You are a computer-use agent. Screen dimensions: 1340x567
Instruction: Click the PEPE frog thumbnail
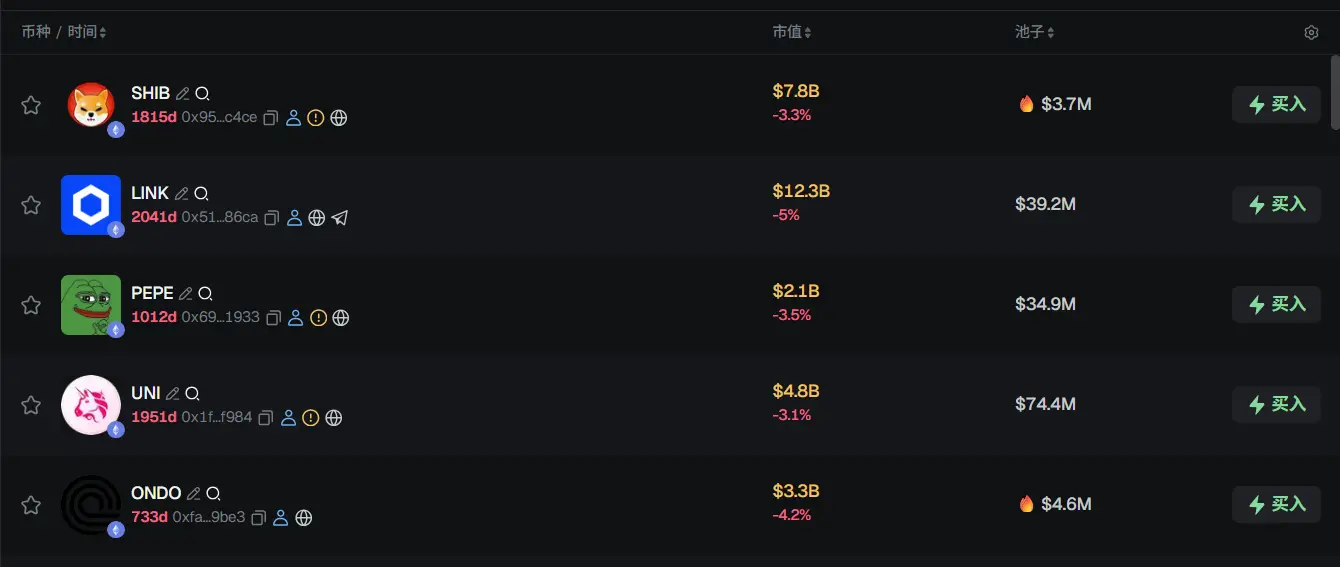click(x=91, y=304)
